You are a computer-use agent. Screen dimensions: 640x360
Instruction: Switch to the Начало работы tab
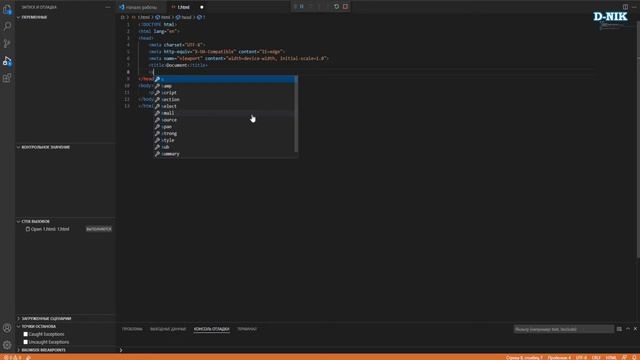(141, 7)
